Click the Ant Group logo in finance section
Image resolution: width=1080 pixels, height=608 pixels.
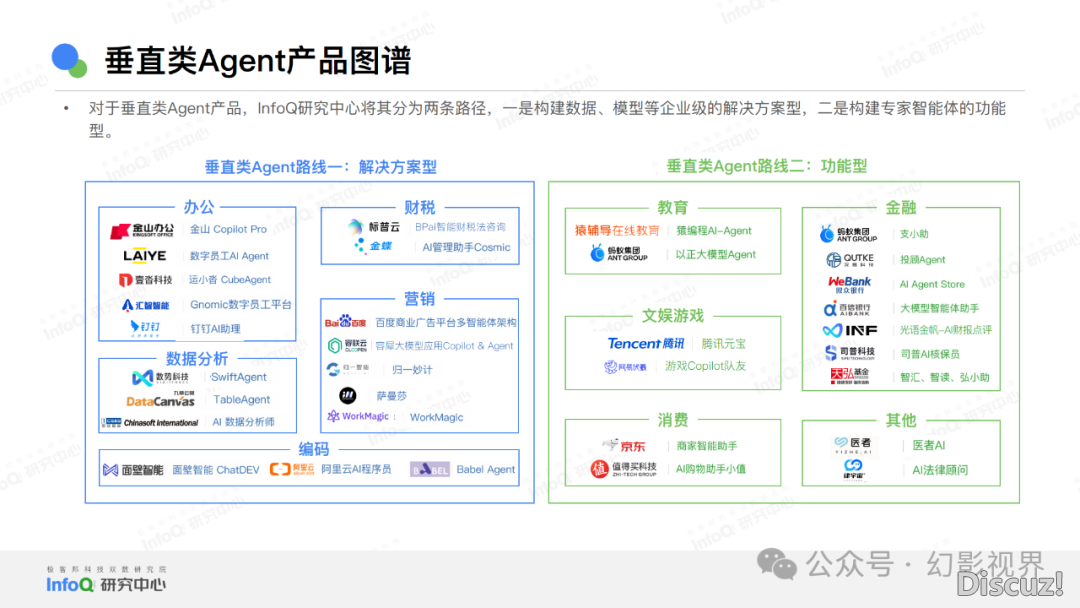tap(849, 234)
